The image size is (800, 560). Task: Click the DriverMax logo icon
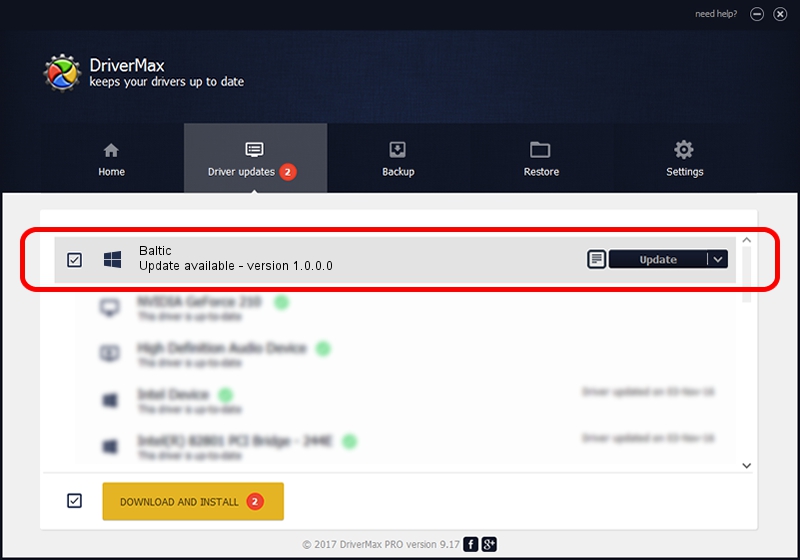[x=64, y=73]
